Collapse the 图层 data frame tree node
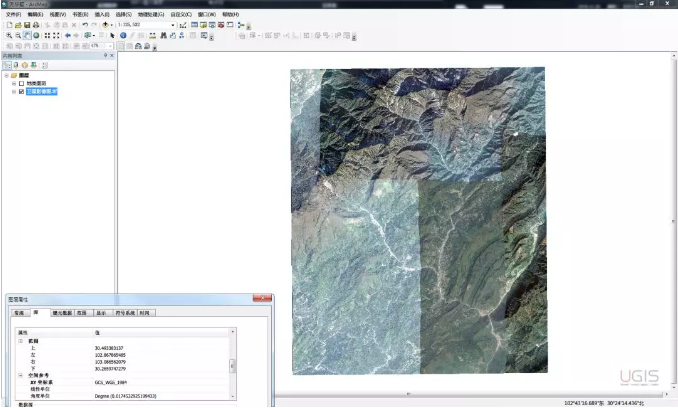The width and height of the screenshot is (678, 408). pos(6,75)
